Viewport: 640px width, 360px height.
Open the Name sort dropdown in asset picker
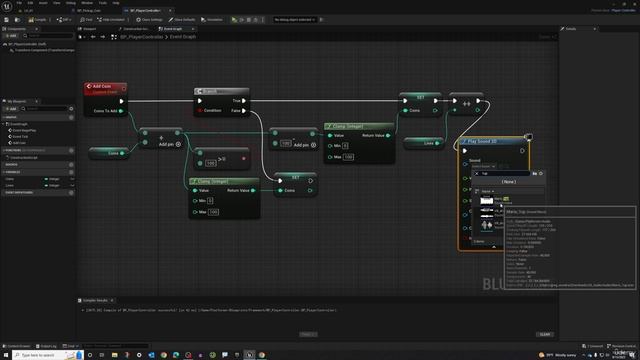click(x=487, y=191)
